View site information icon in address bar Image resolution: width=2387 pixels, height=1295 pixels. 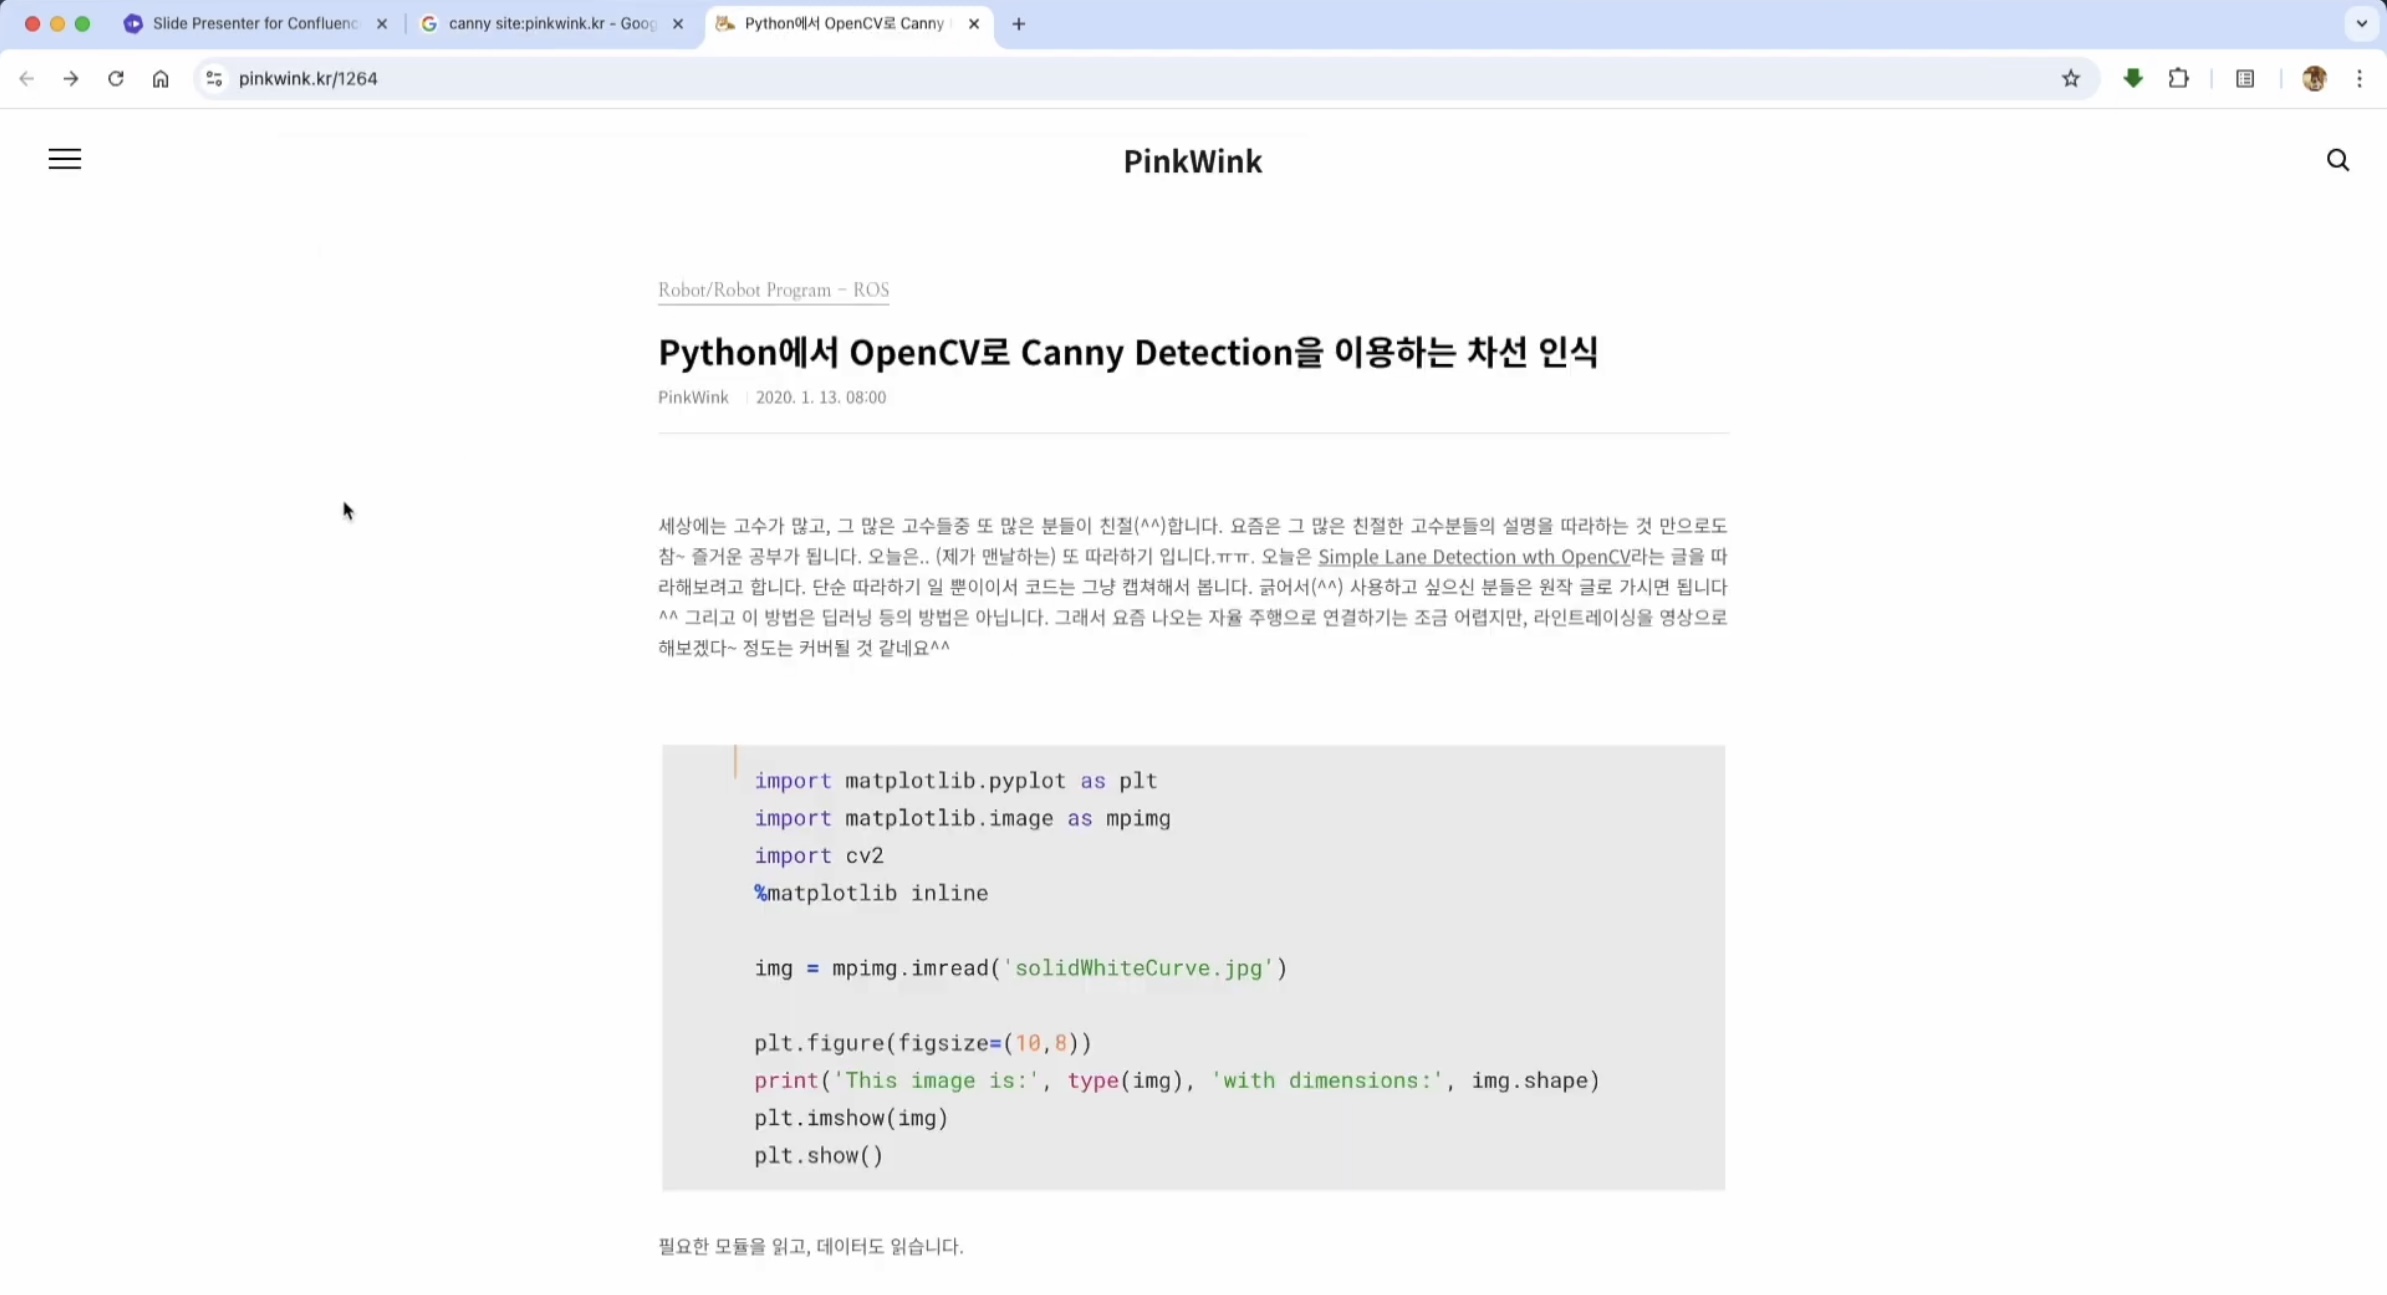214,78
